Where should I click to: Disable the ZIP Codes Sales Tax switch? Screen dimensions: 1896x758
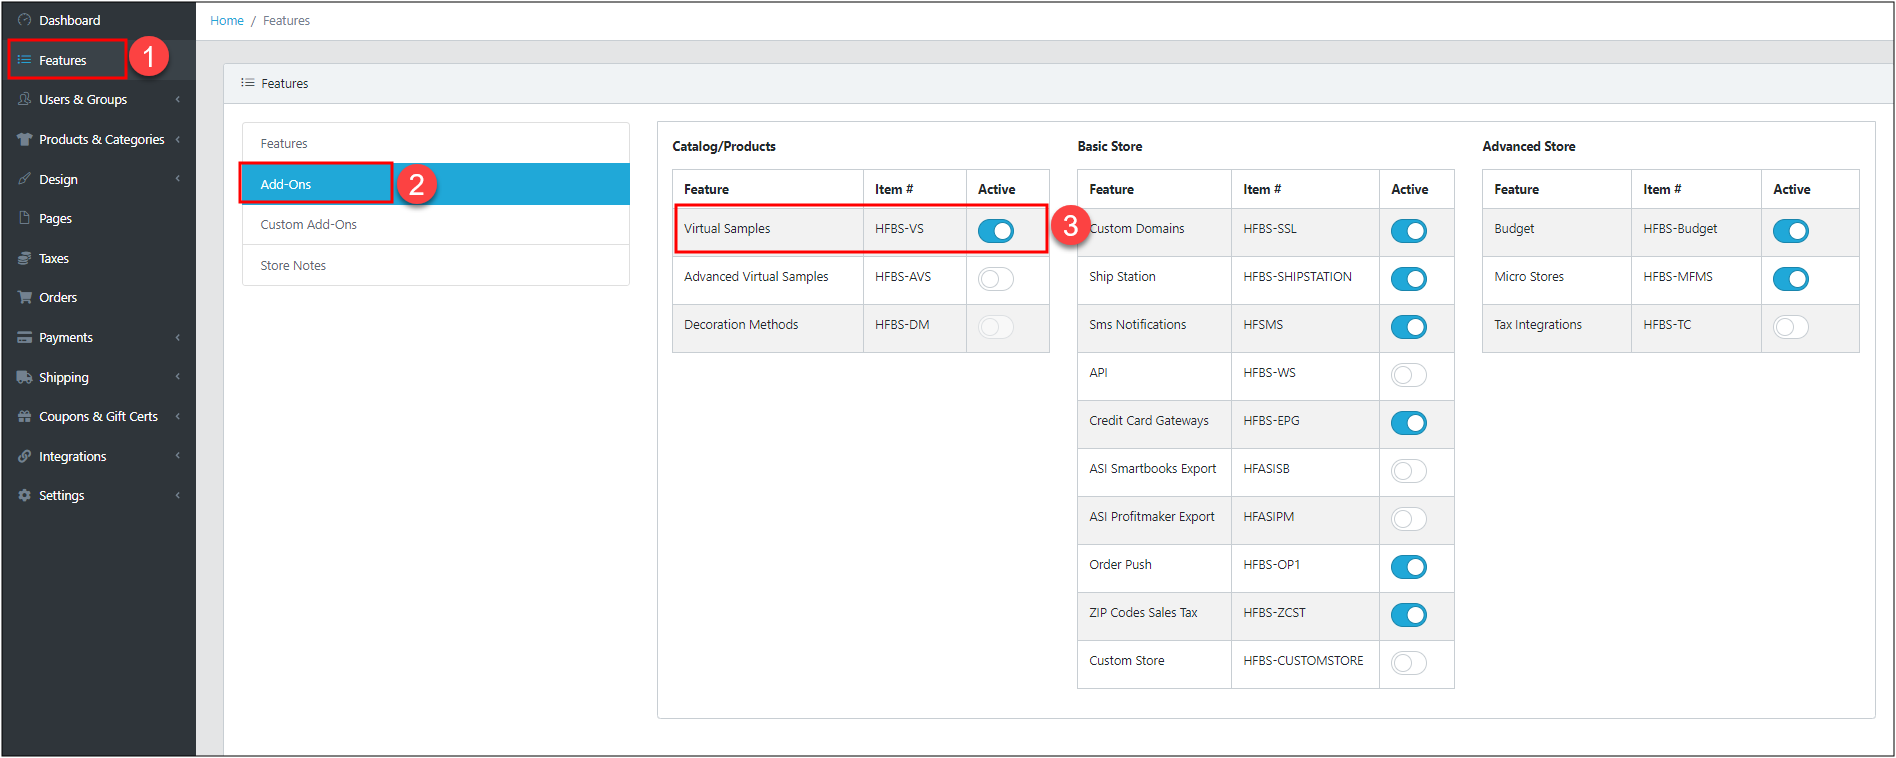click(1409, 615)
